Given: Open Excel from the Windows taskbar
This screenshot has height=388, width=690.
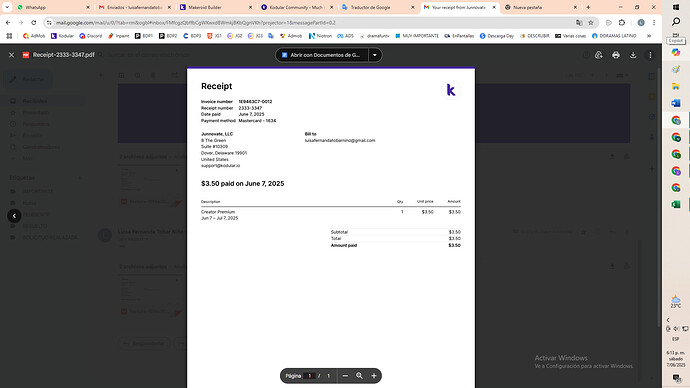Looking at the screenshot, I should 676,205.
